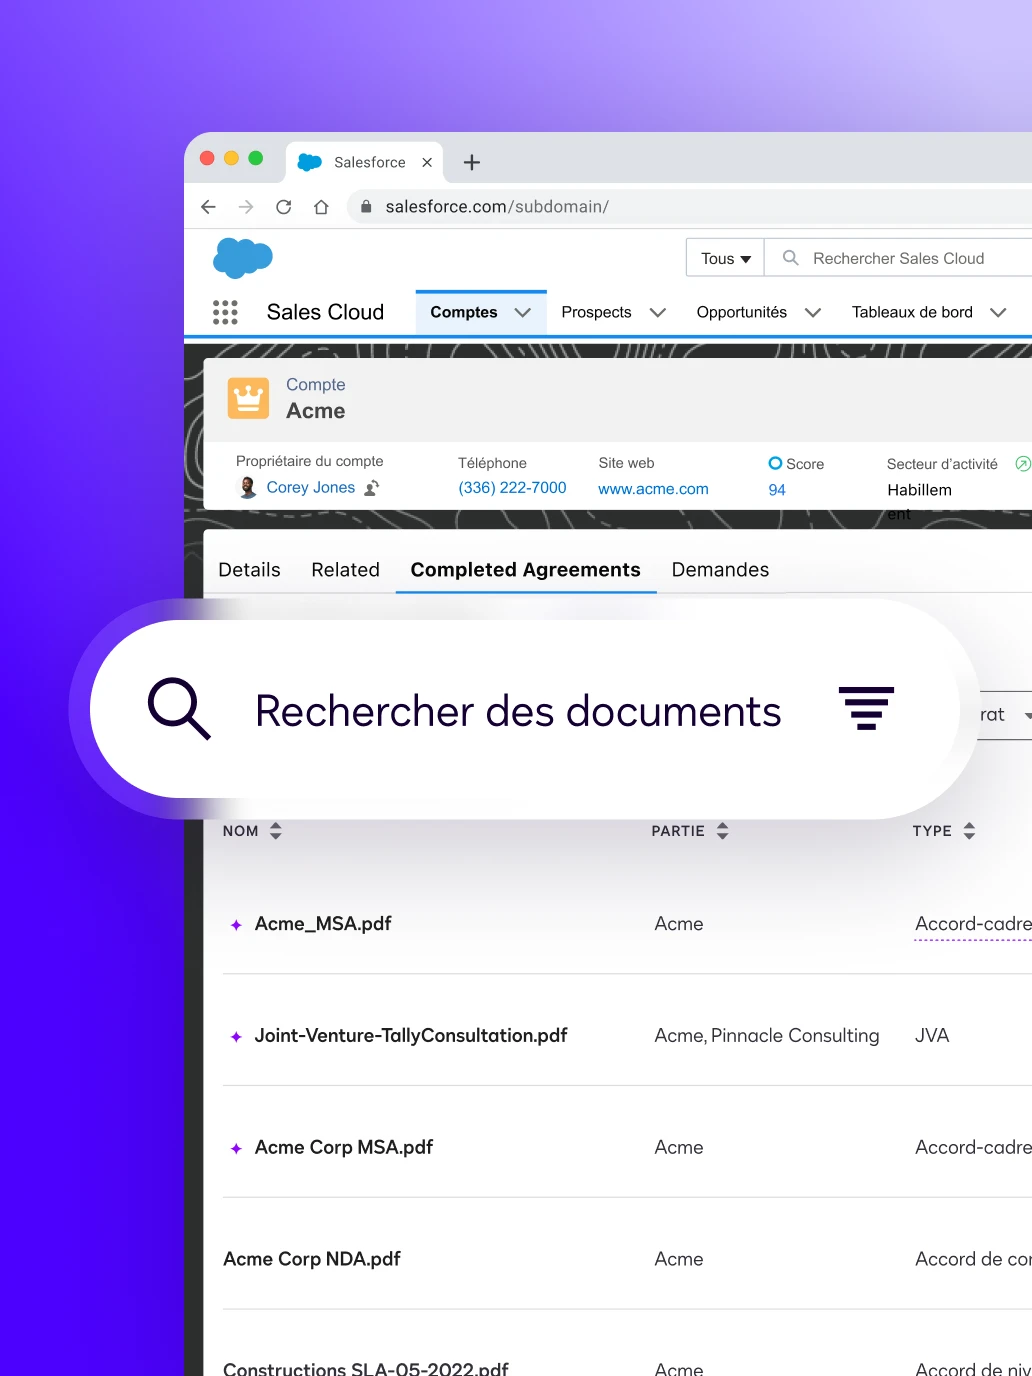Click the Habillement sector value
Screen dimensions: 1032x1376
(x=919, y=502)
